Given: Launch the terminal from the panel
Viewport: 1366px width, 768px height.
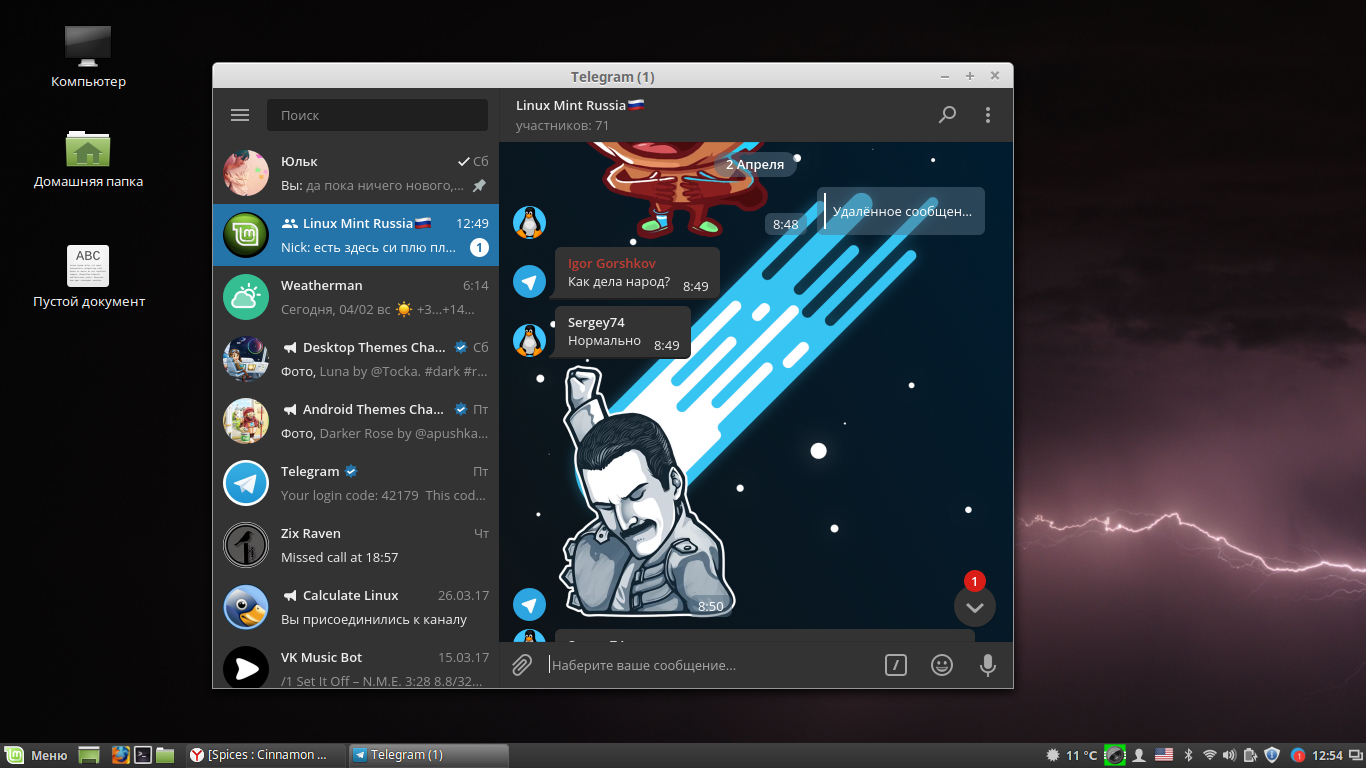Looking at the screenshot, I should tap(143, 755).
